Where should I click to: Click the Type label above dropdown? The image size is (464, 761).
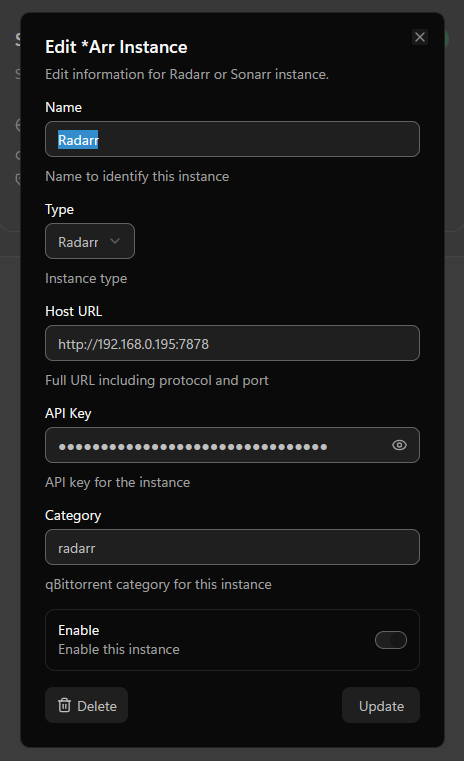[60, 210]
